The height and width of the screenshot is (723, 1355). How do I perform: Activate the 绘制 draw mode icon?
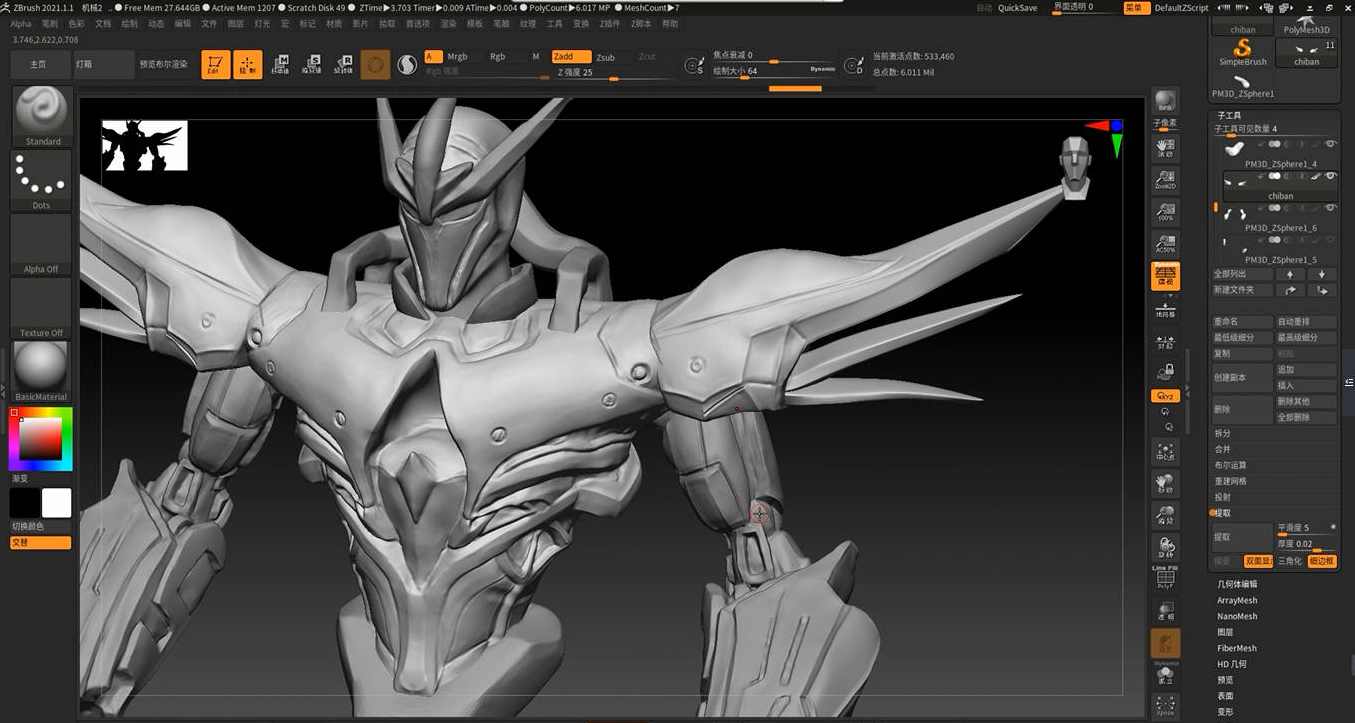point(247,63)
